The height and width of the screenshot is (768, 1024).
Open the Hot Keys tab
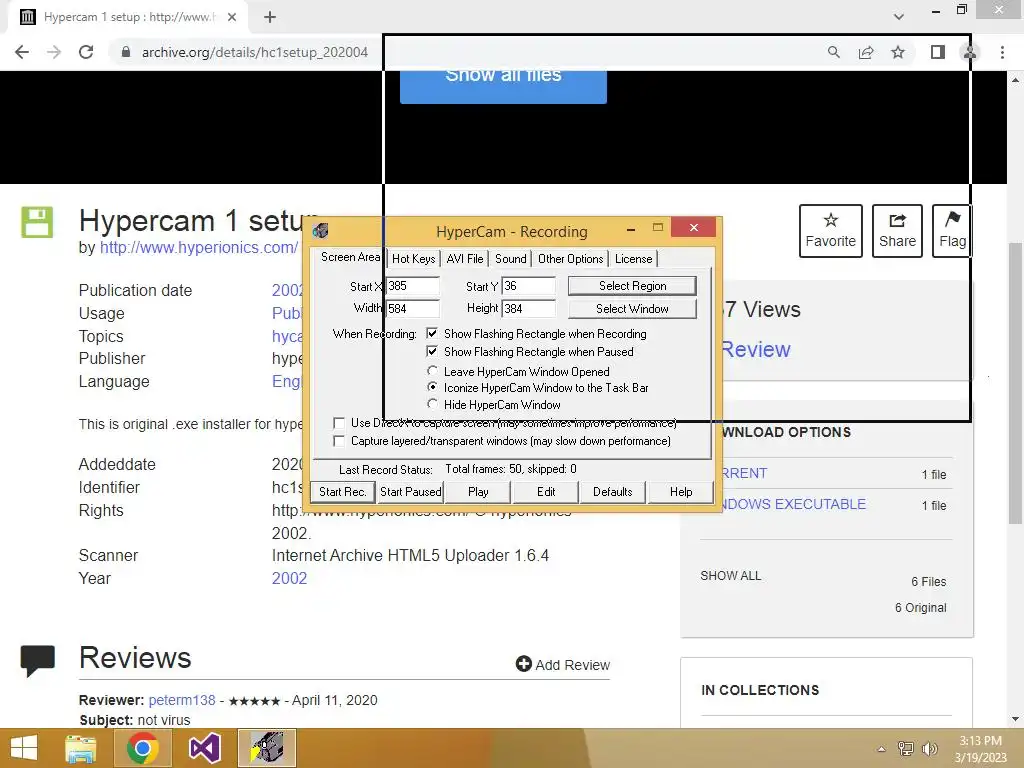pyautogui.click(x=413, y=259)
